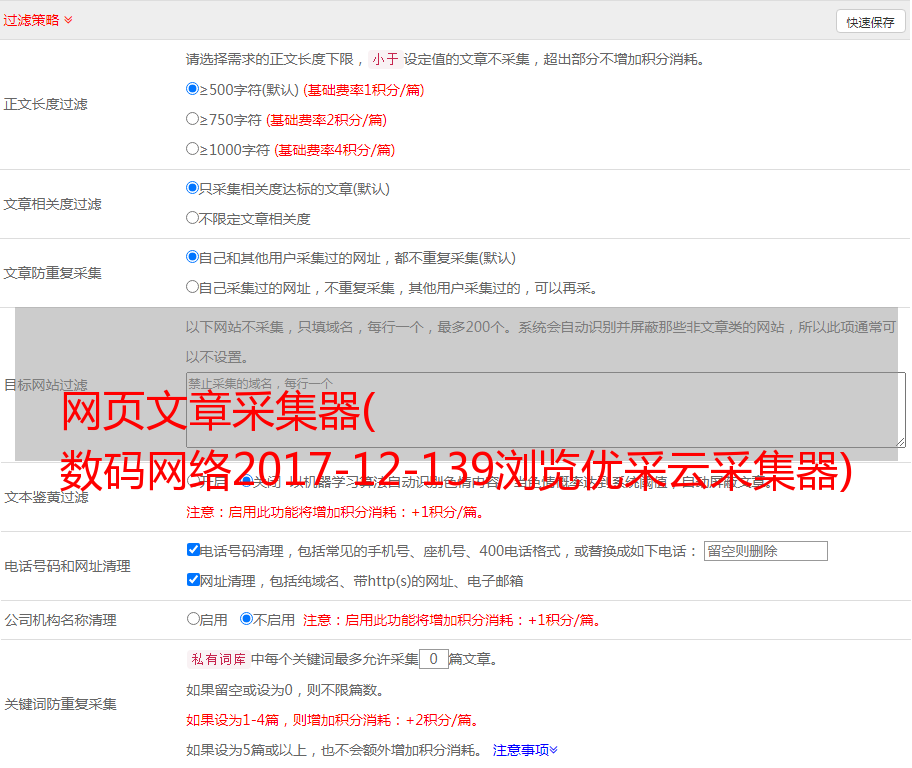Click the 如果设为5篇或以上 hint text

tap(334, 751)
